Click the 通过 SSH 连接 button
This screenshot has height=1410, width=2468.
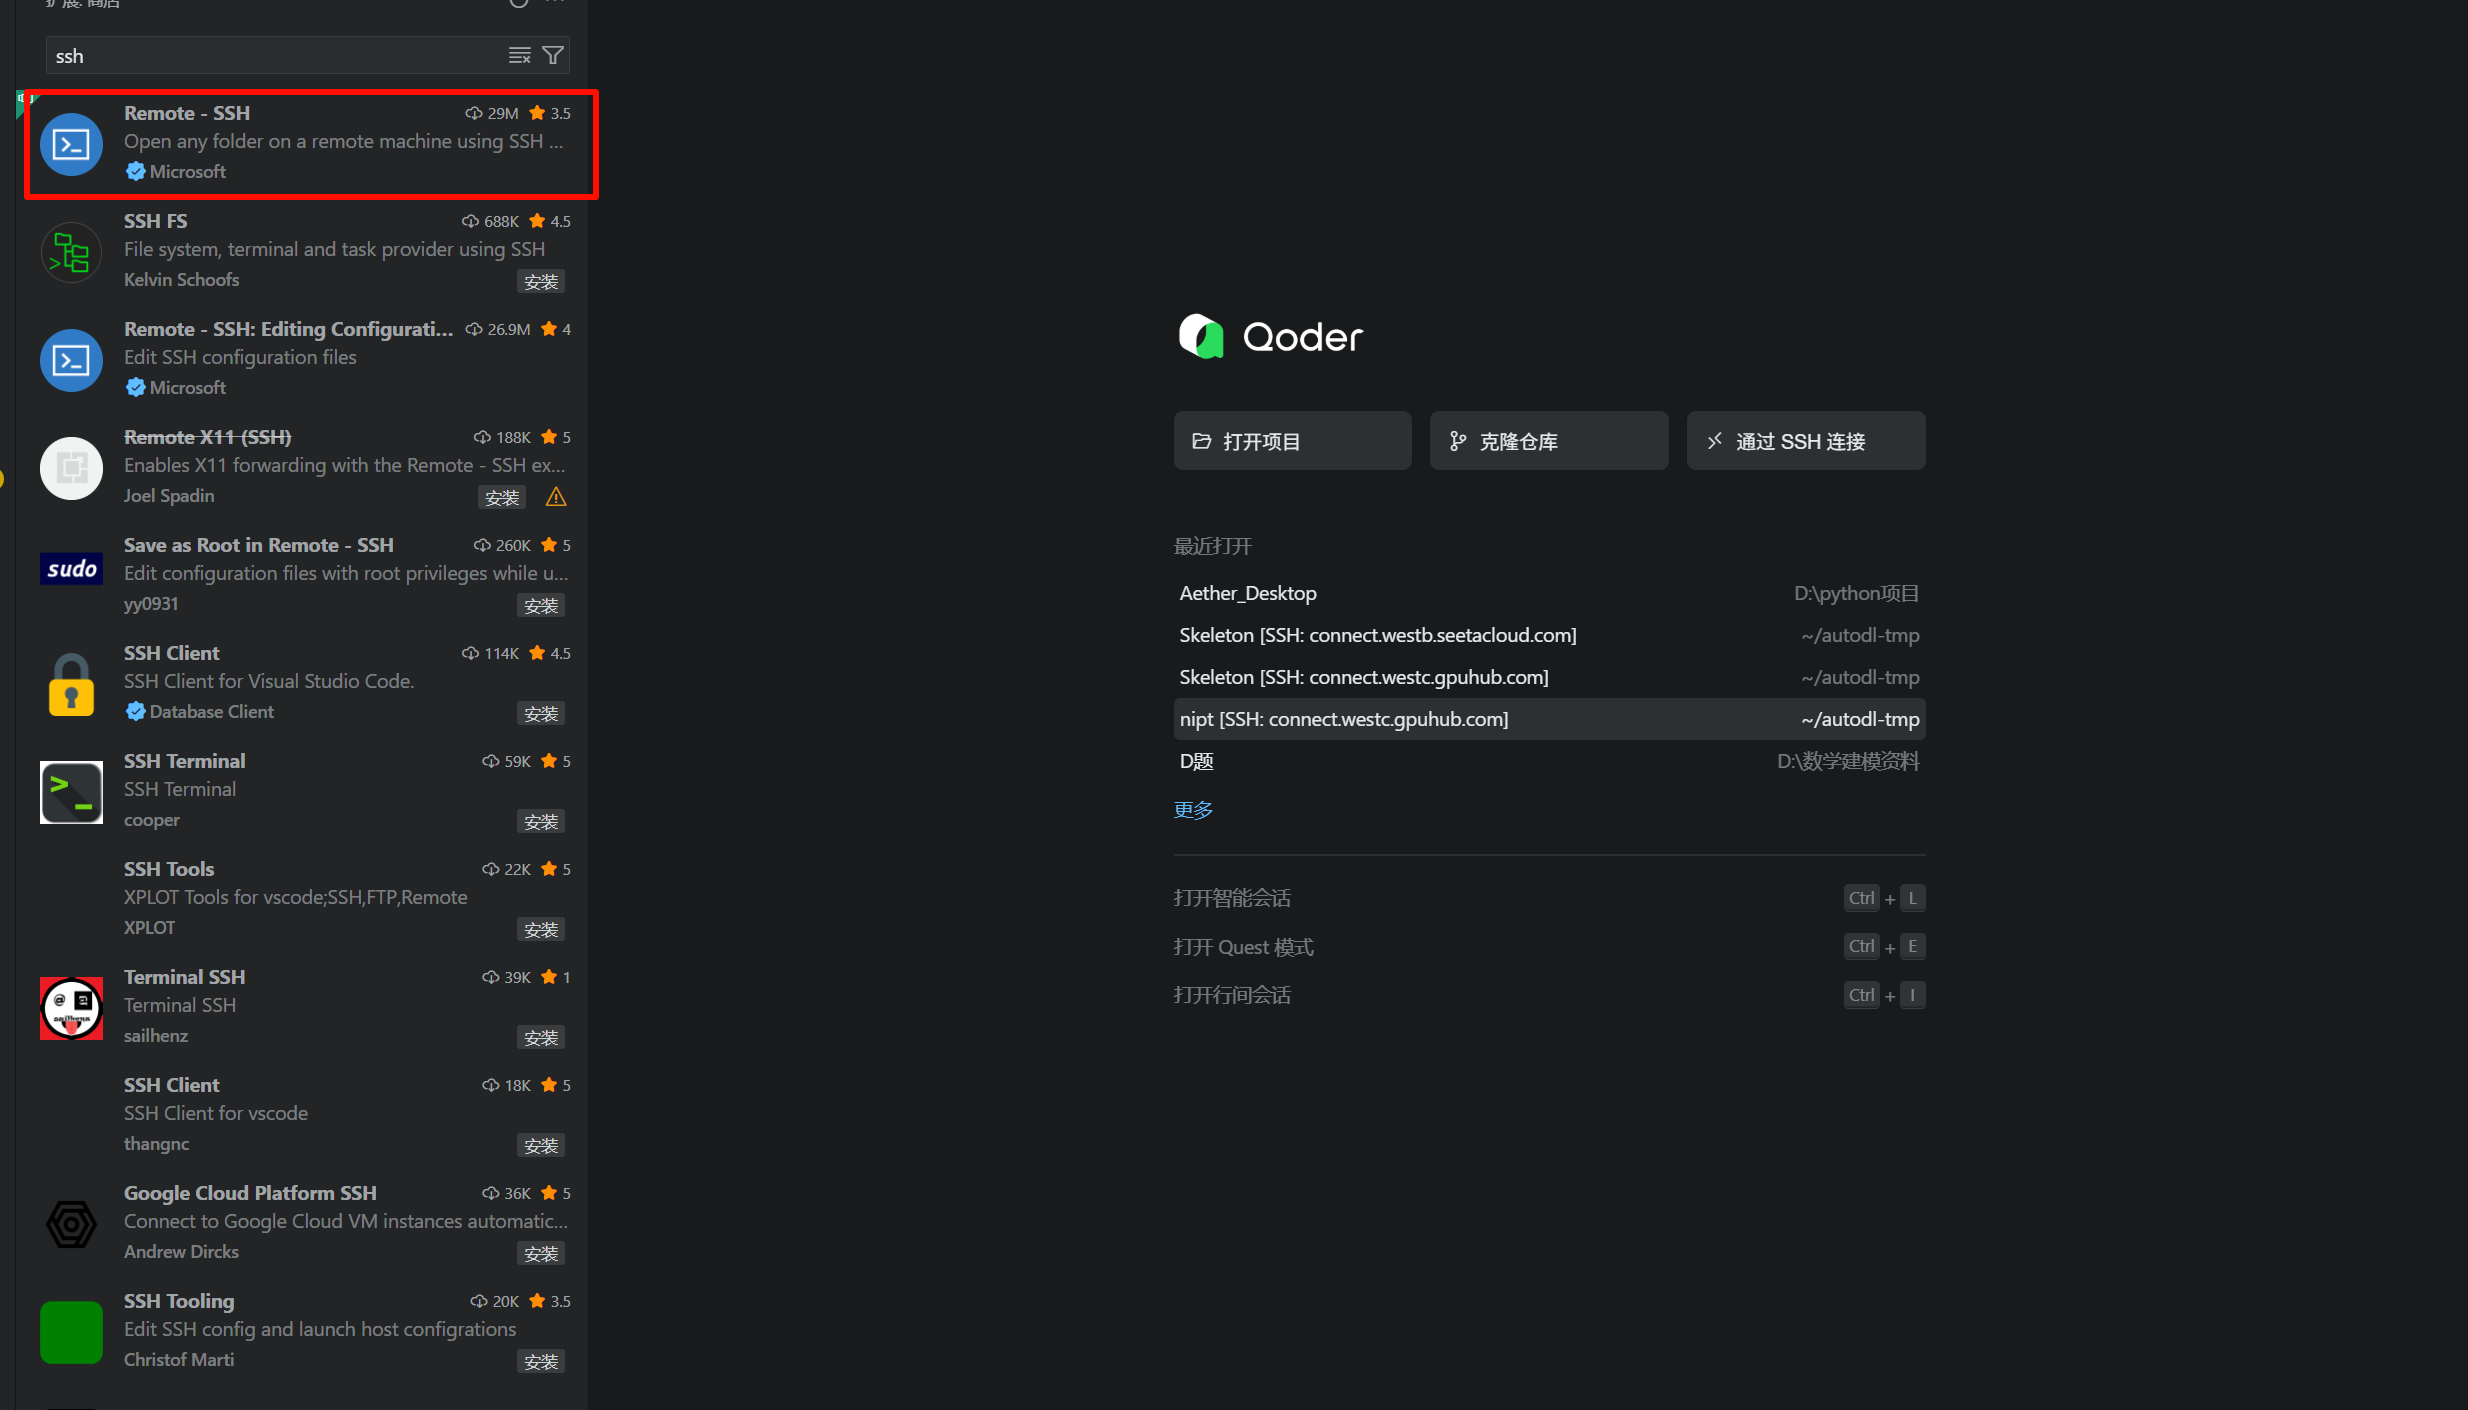click(1805, 441)
